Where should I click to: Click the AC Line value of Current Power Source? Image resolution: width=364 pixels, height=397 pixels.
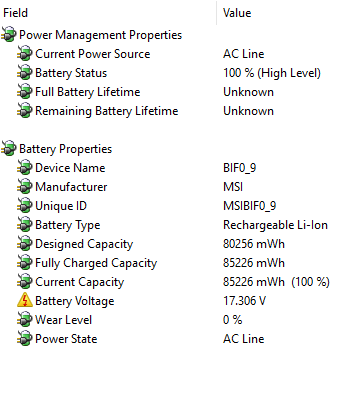pyautogui.click(x=244, y=54)
